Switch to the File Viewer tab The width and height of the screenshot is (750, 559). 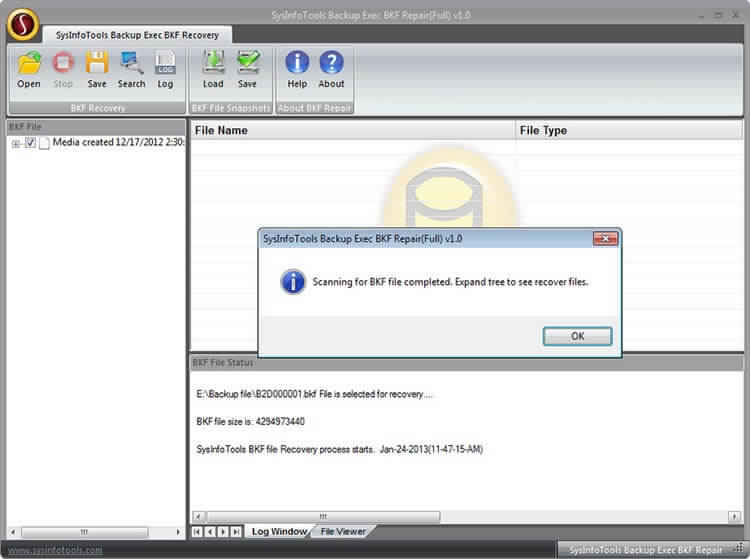(342, 531)
